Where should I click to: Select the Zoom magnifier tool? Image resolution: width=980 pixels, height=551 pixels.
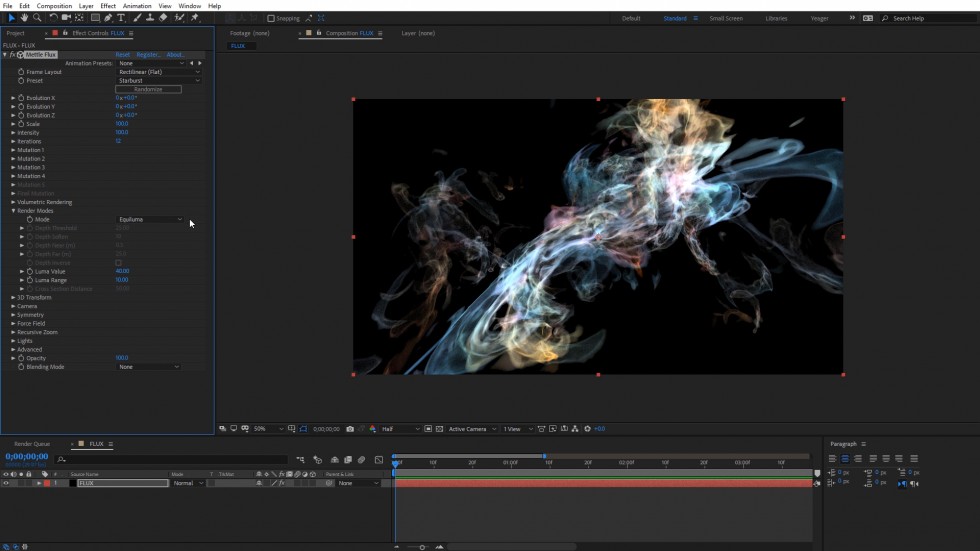38,18
